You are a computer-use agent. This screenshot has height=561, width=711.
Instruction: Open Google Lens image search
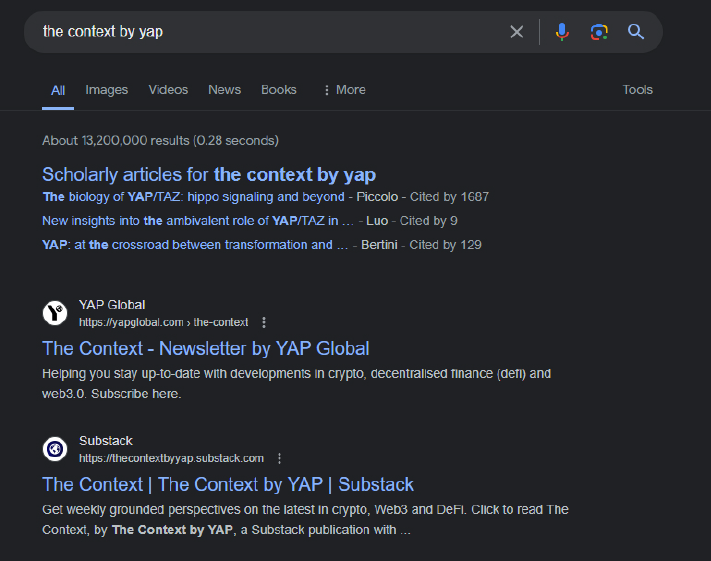(599, 32)
